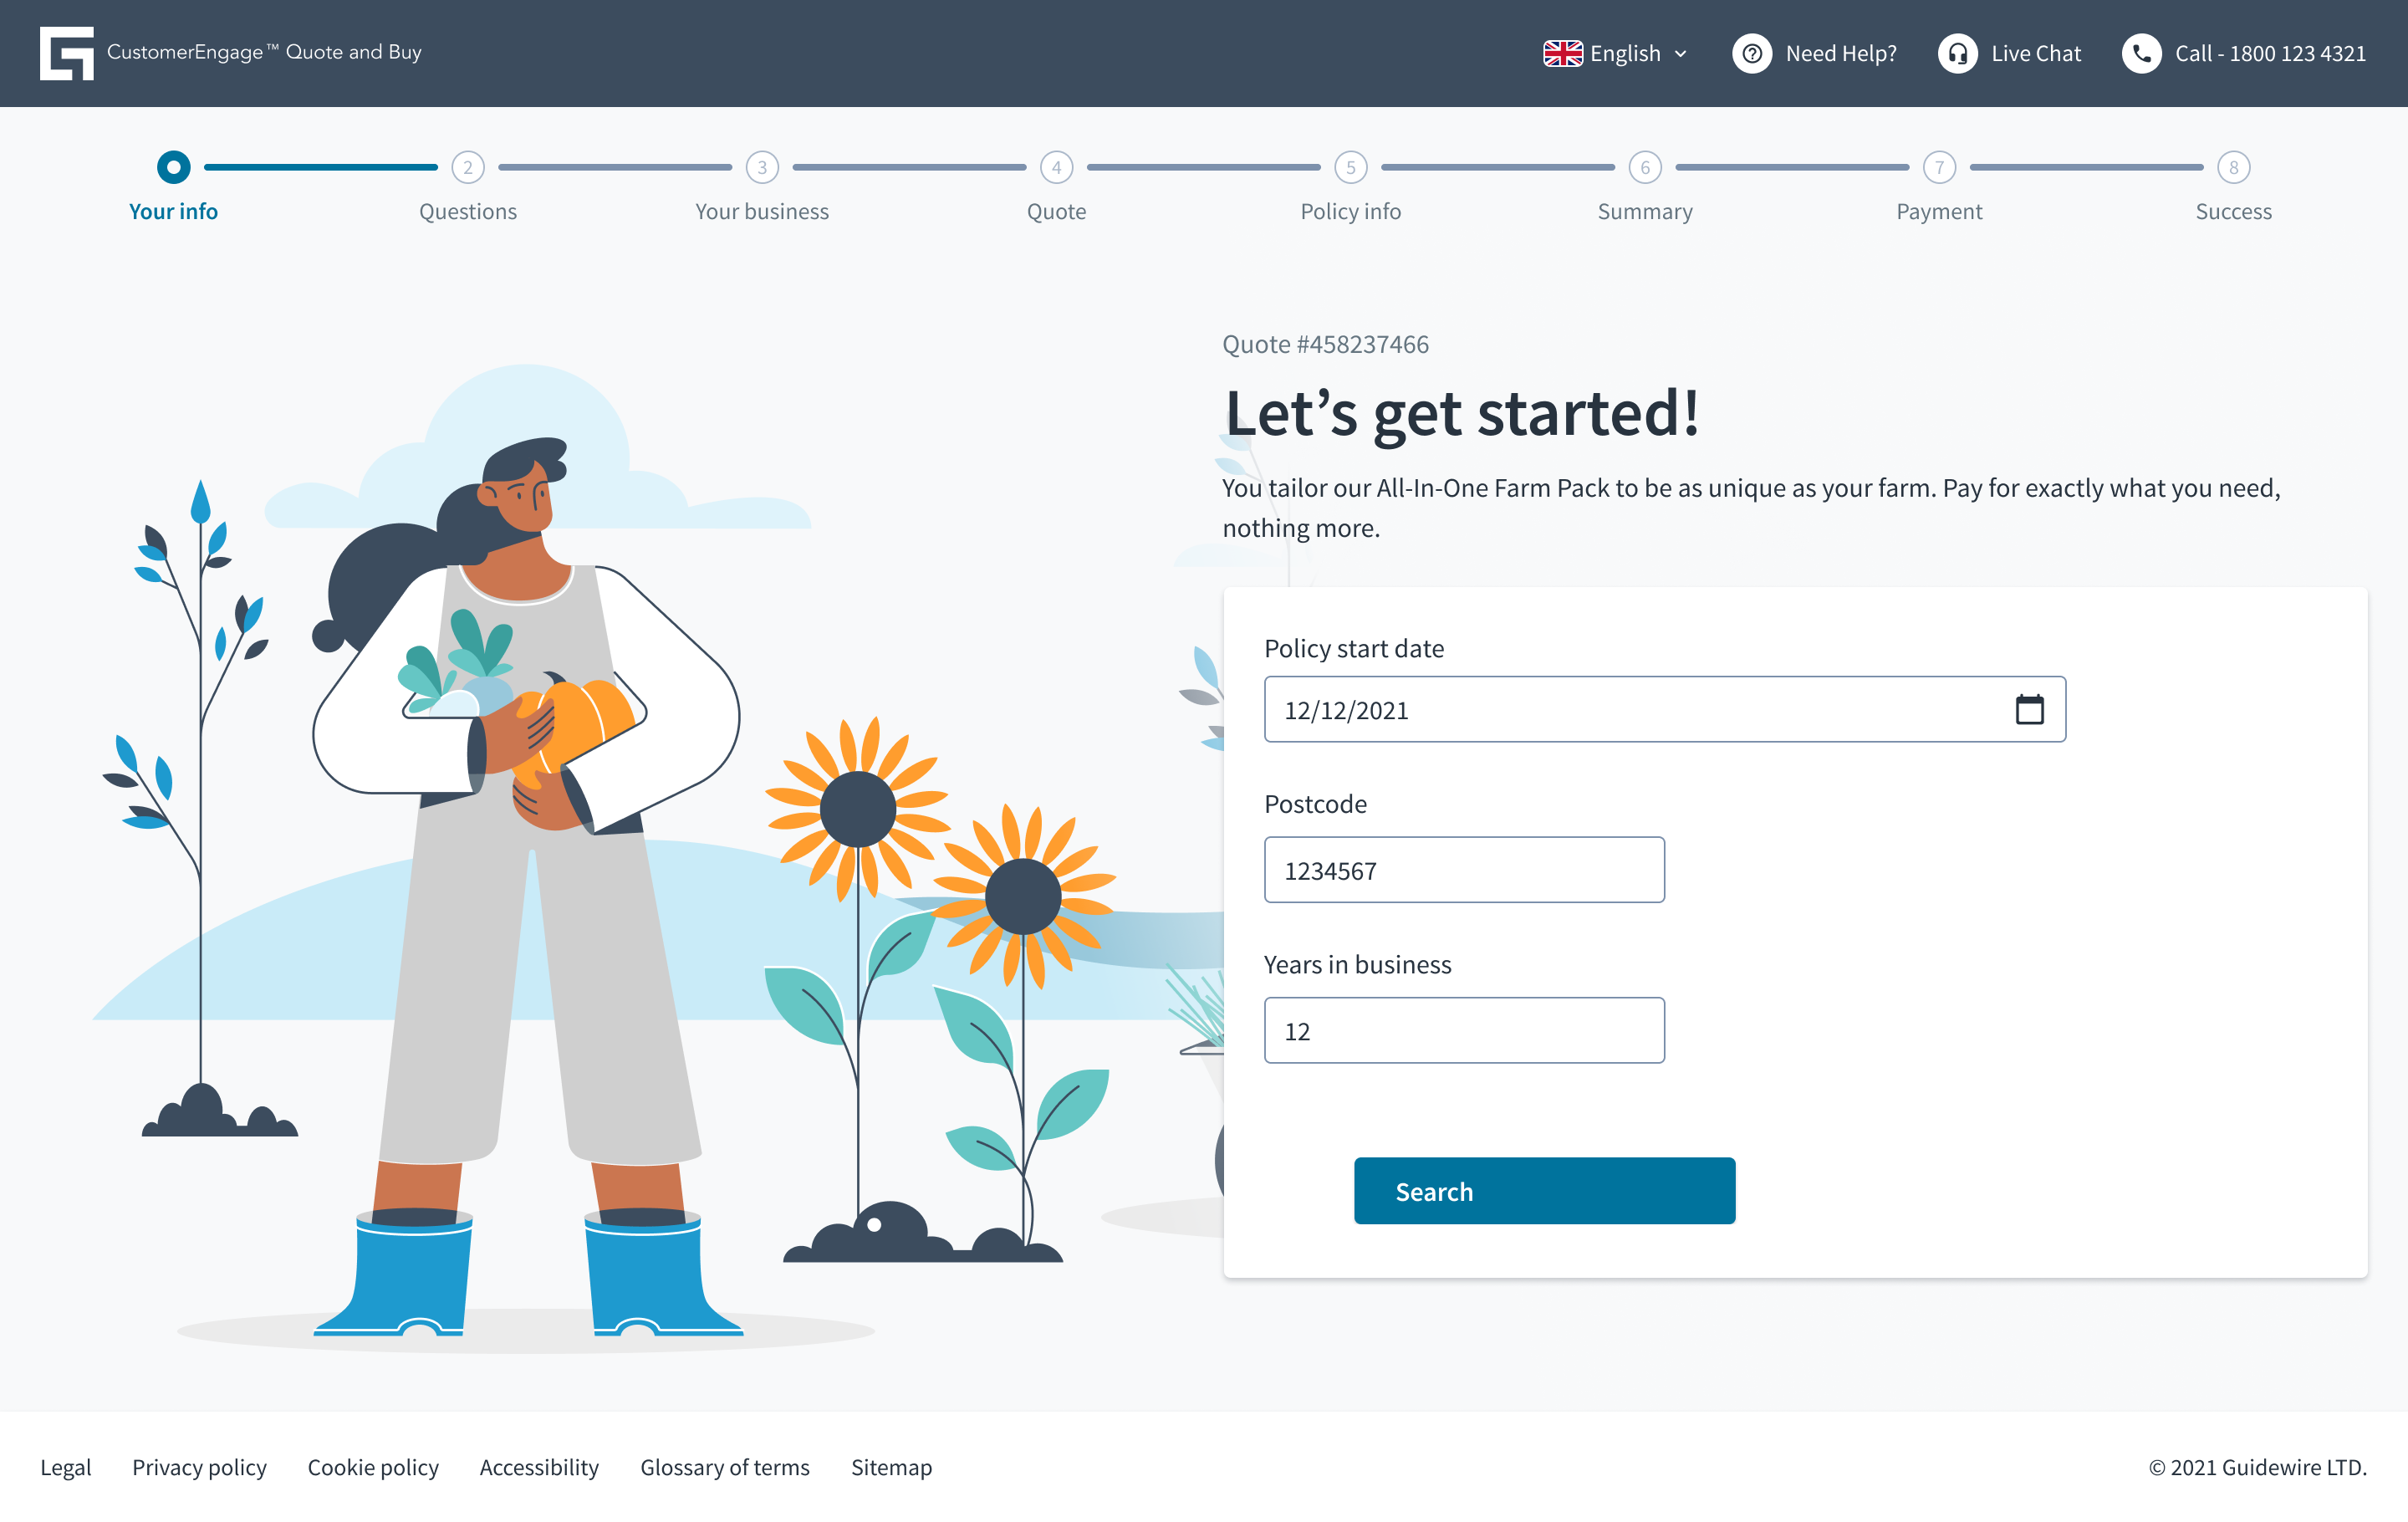Click the Postcode input field
Viewport: 2408px width, 1522px height.
pyautogui.click(x=1465, y=868)
